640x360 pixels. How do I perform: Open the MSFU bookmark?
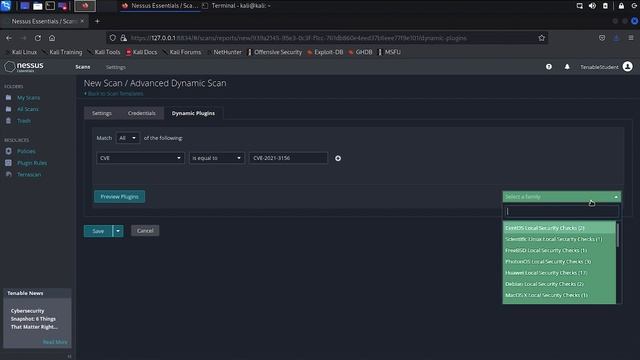click(390, 52)
